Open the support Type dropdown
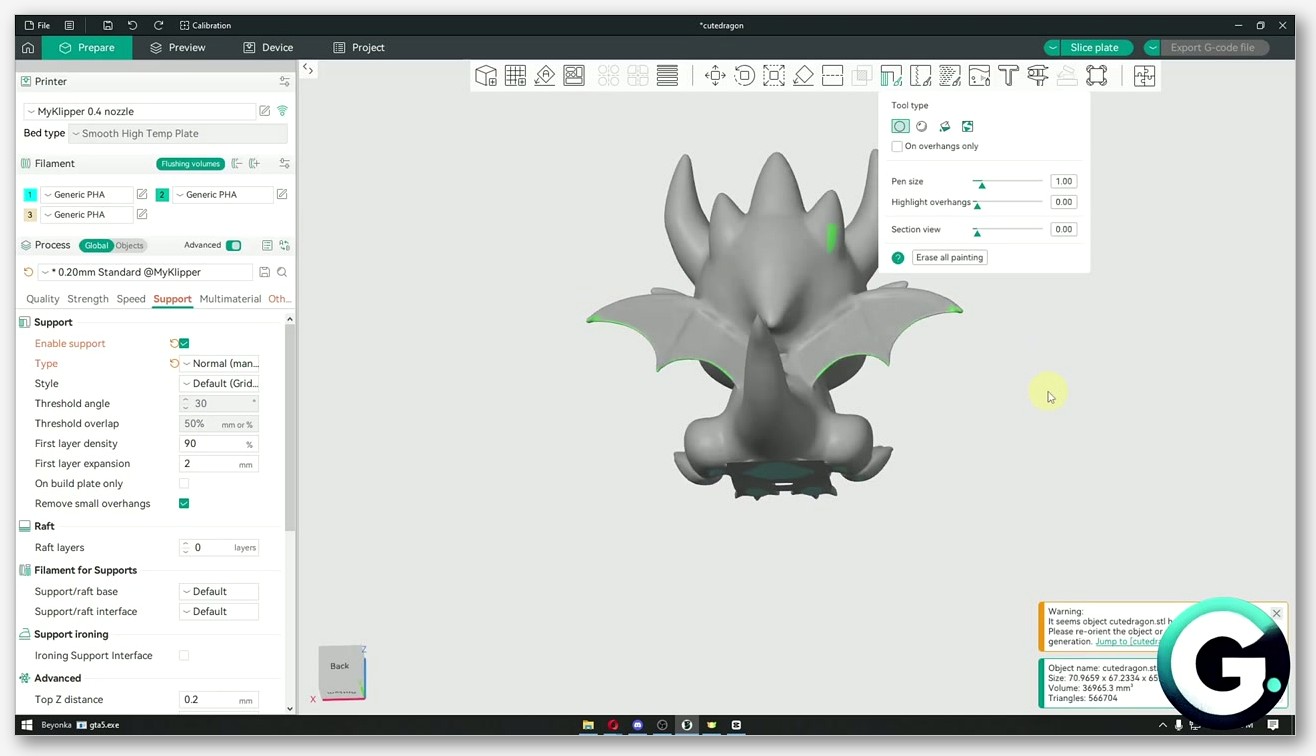The image size is (1316, 756). pyautogui.click(x=219, y=364)
